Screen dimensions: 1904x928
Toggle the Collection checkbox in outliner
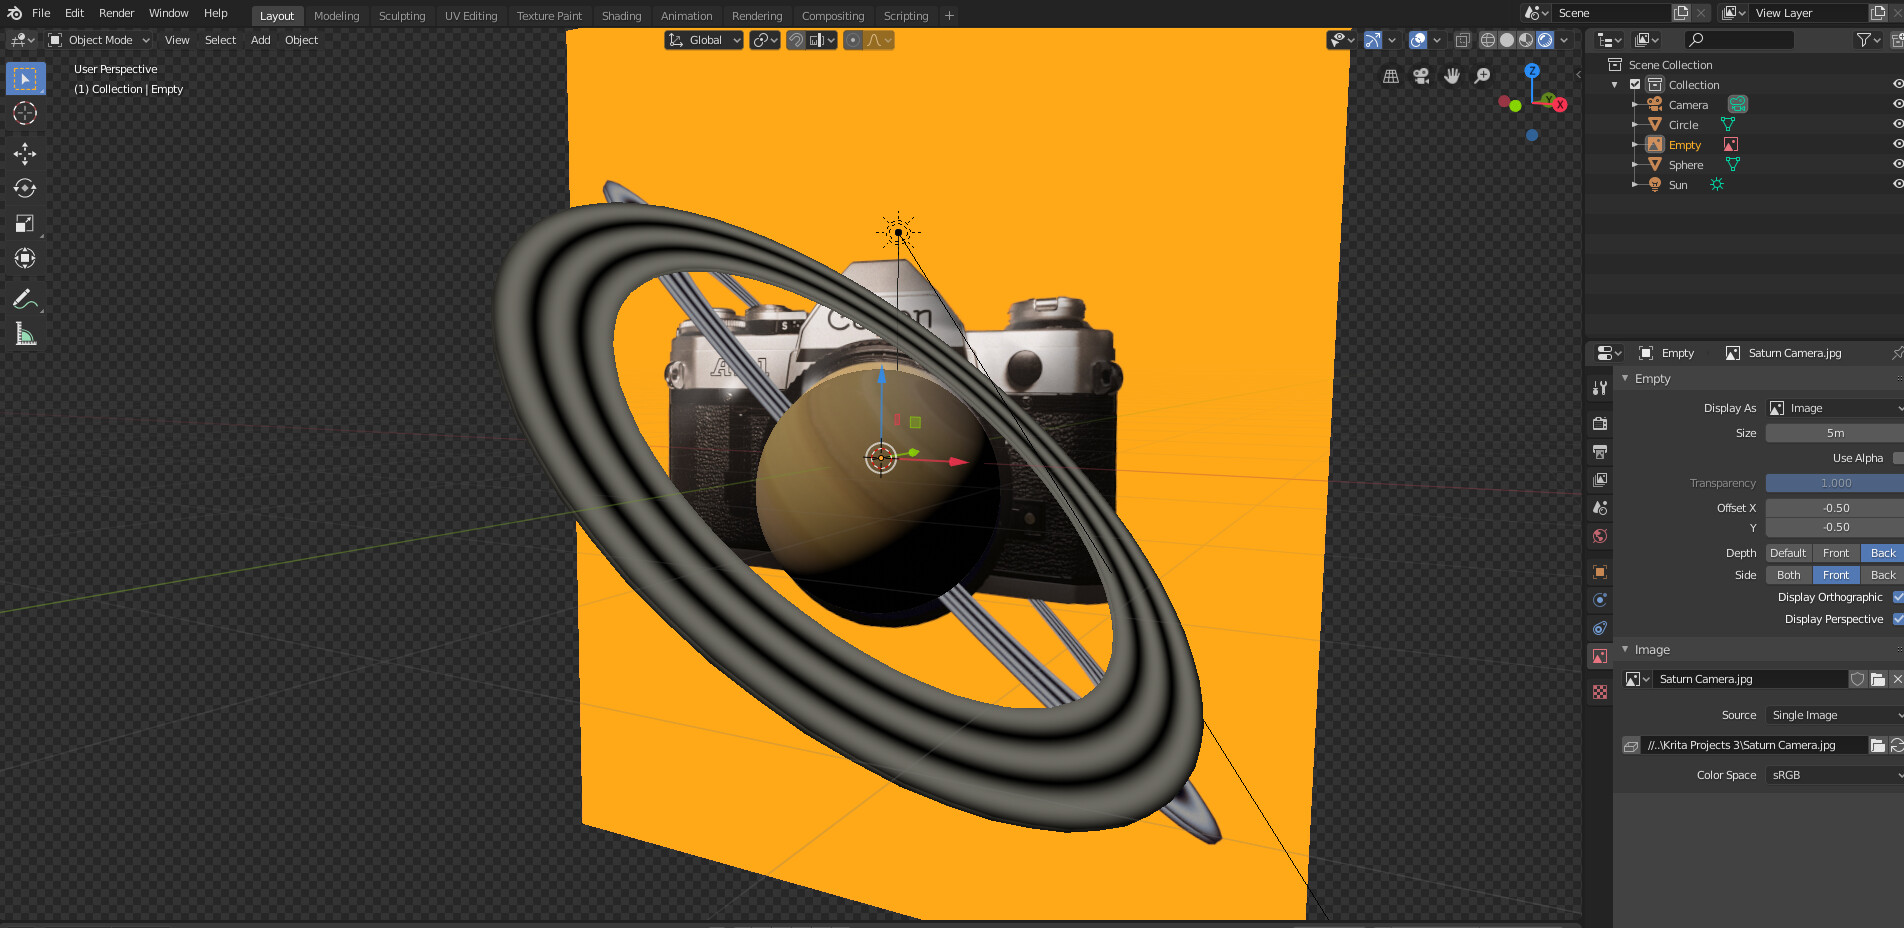tap(1635, 85)
